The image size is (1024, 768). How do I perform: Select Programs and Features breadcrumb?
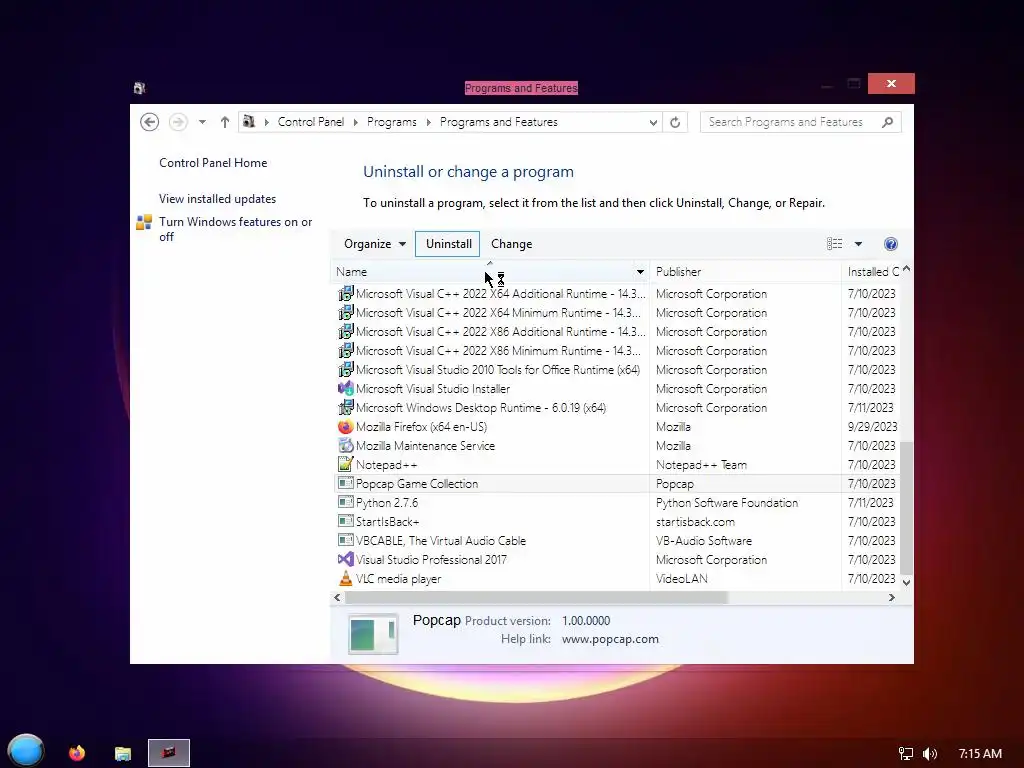[x=499, y=122]
